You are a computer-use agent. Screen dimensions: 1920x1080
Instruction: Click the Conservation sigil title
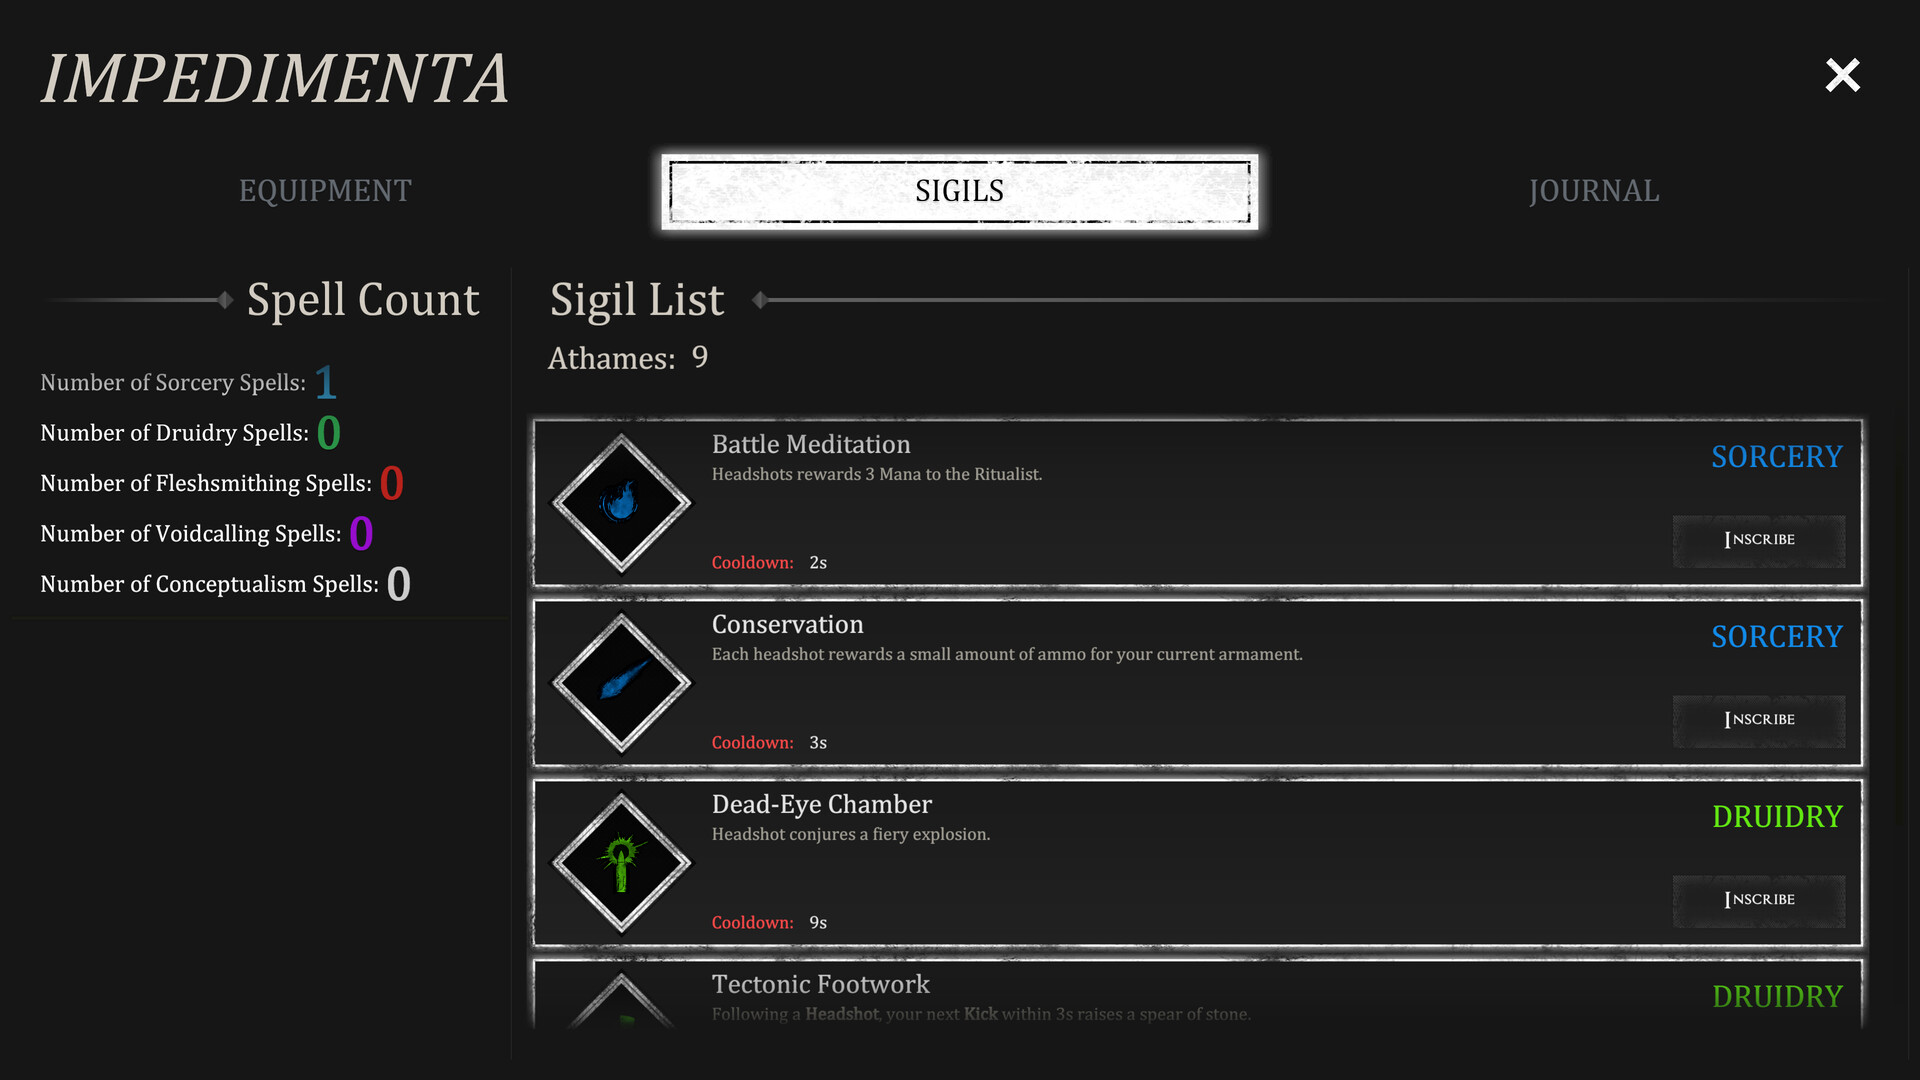pyautogui.click(x=787, y=625)
